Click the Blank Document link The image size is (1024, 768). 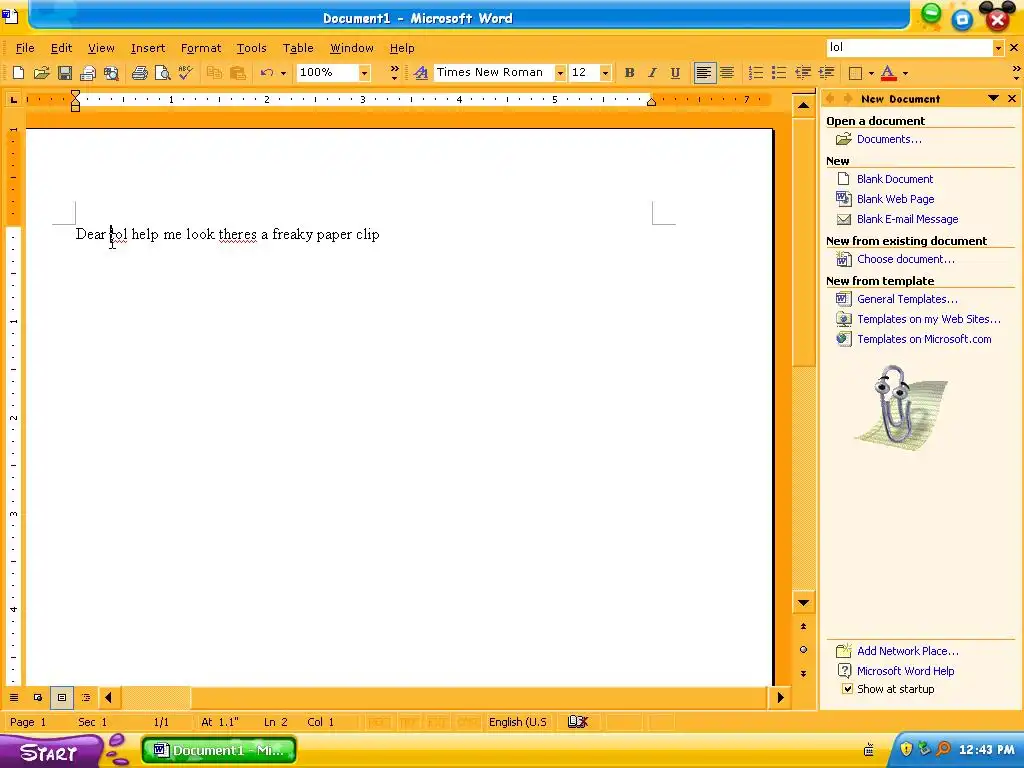(895, 179)
